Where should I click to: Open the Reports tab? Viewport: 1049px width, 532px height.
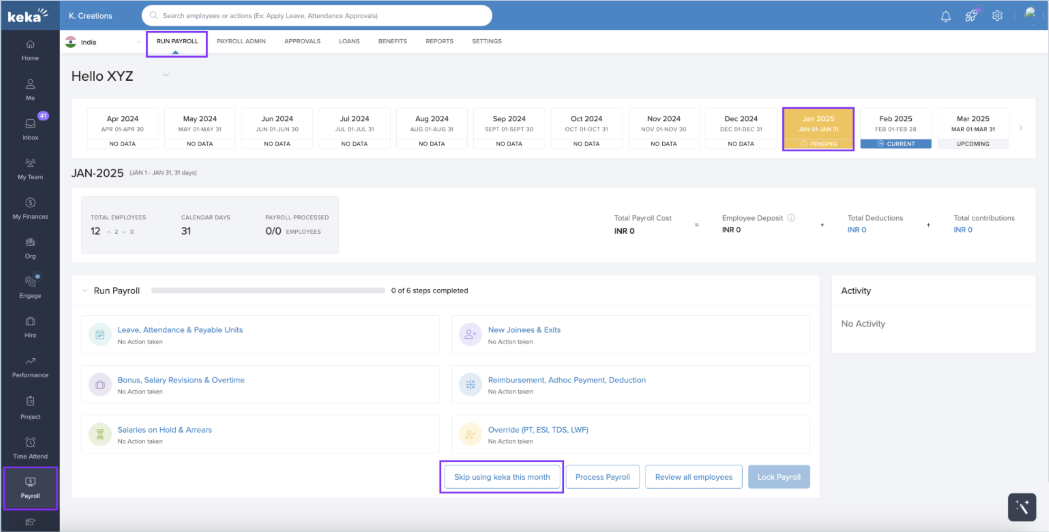point(439,41)
